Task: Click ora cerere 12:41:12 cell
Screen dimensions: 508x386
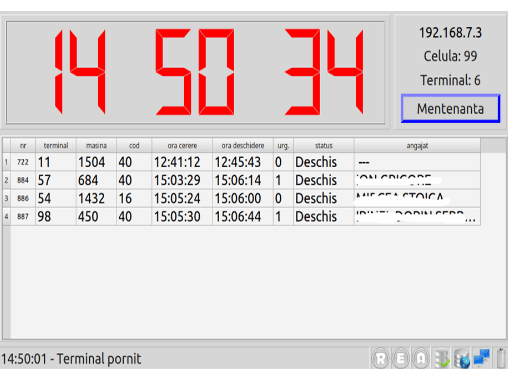Action: click(182, 162)
